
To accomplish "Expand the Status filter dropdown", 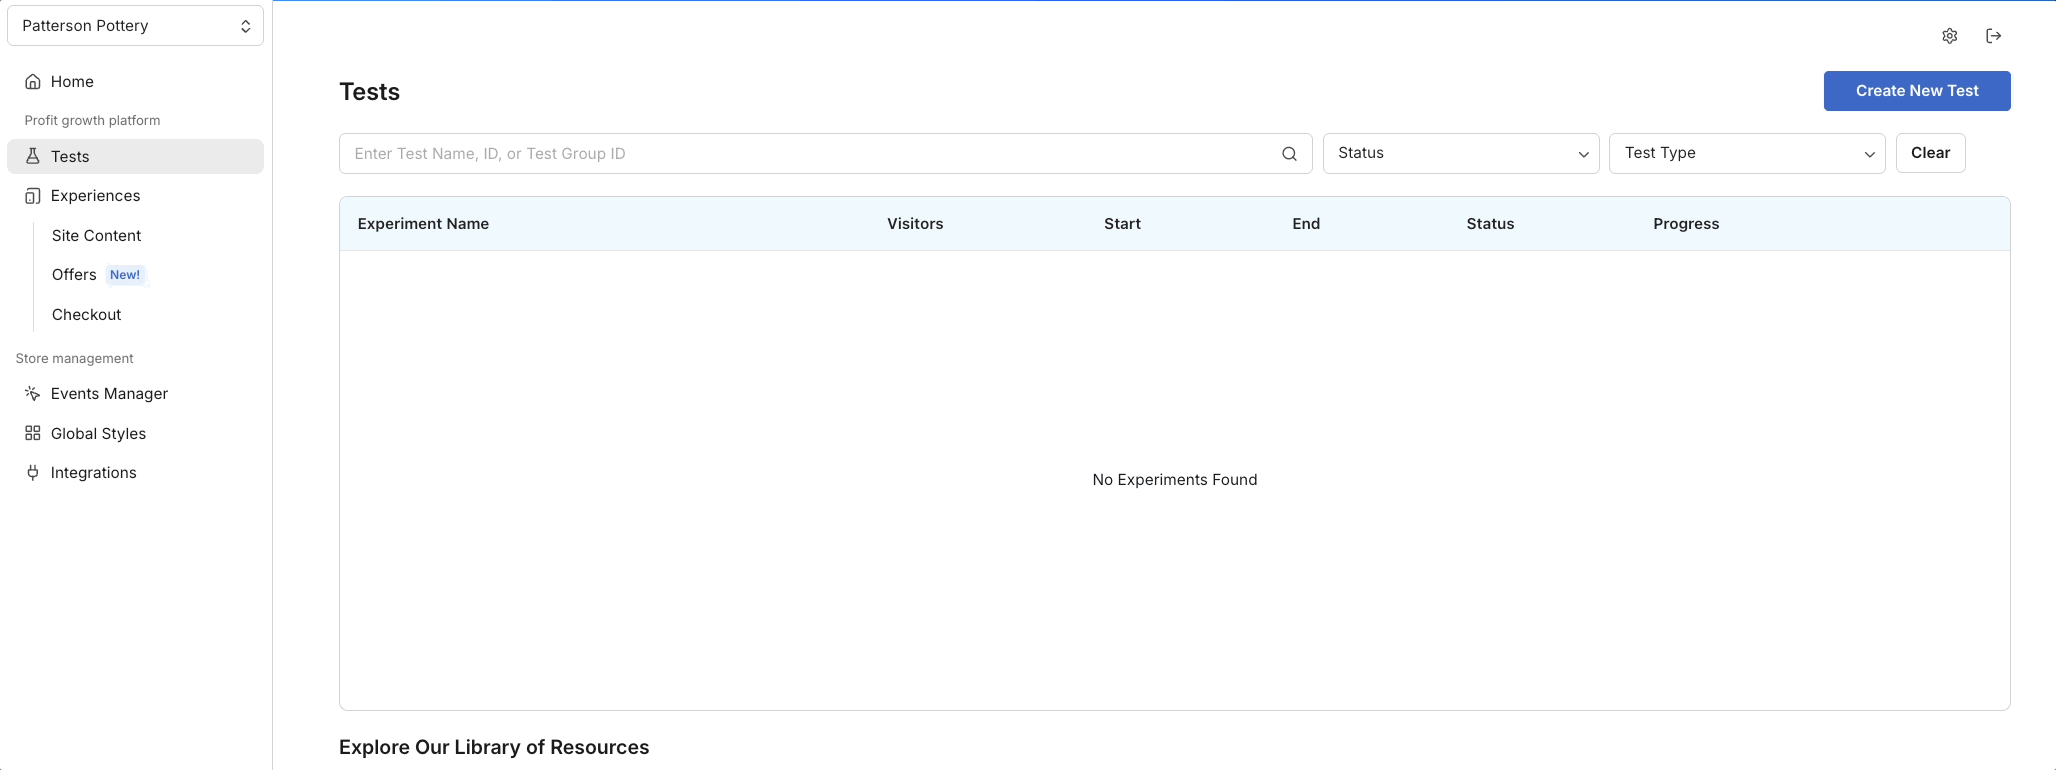I will pos(1460,153).
